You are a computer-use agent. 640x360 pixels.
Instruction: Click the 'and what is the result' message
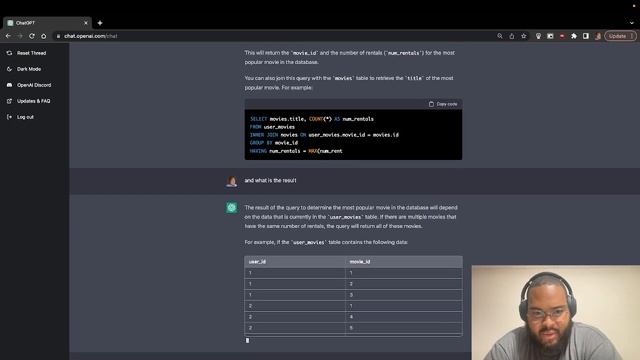pos(270,180)
